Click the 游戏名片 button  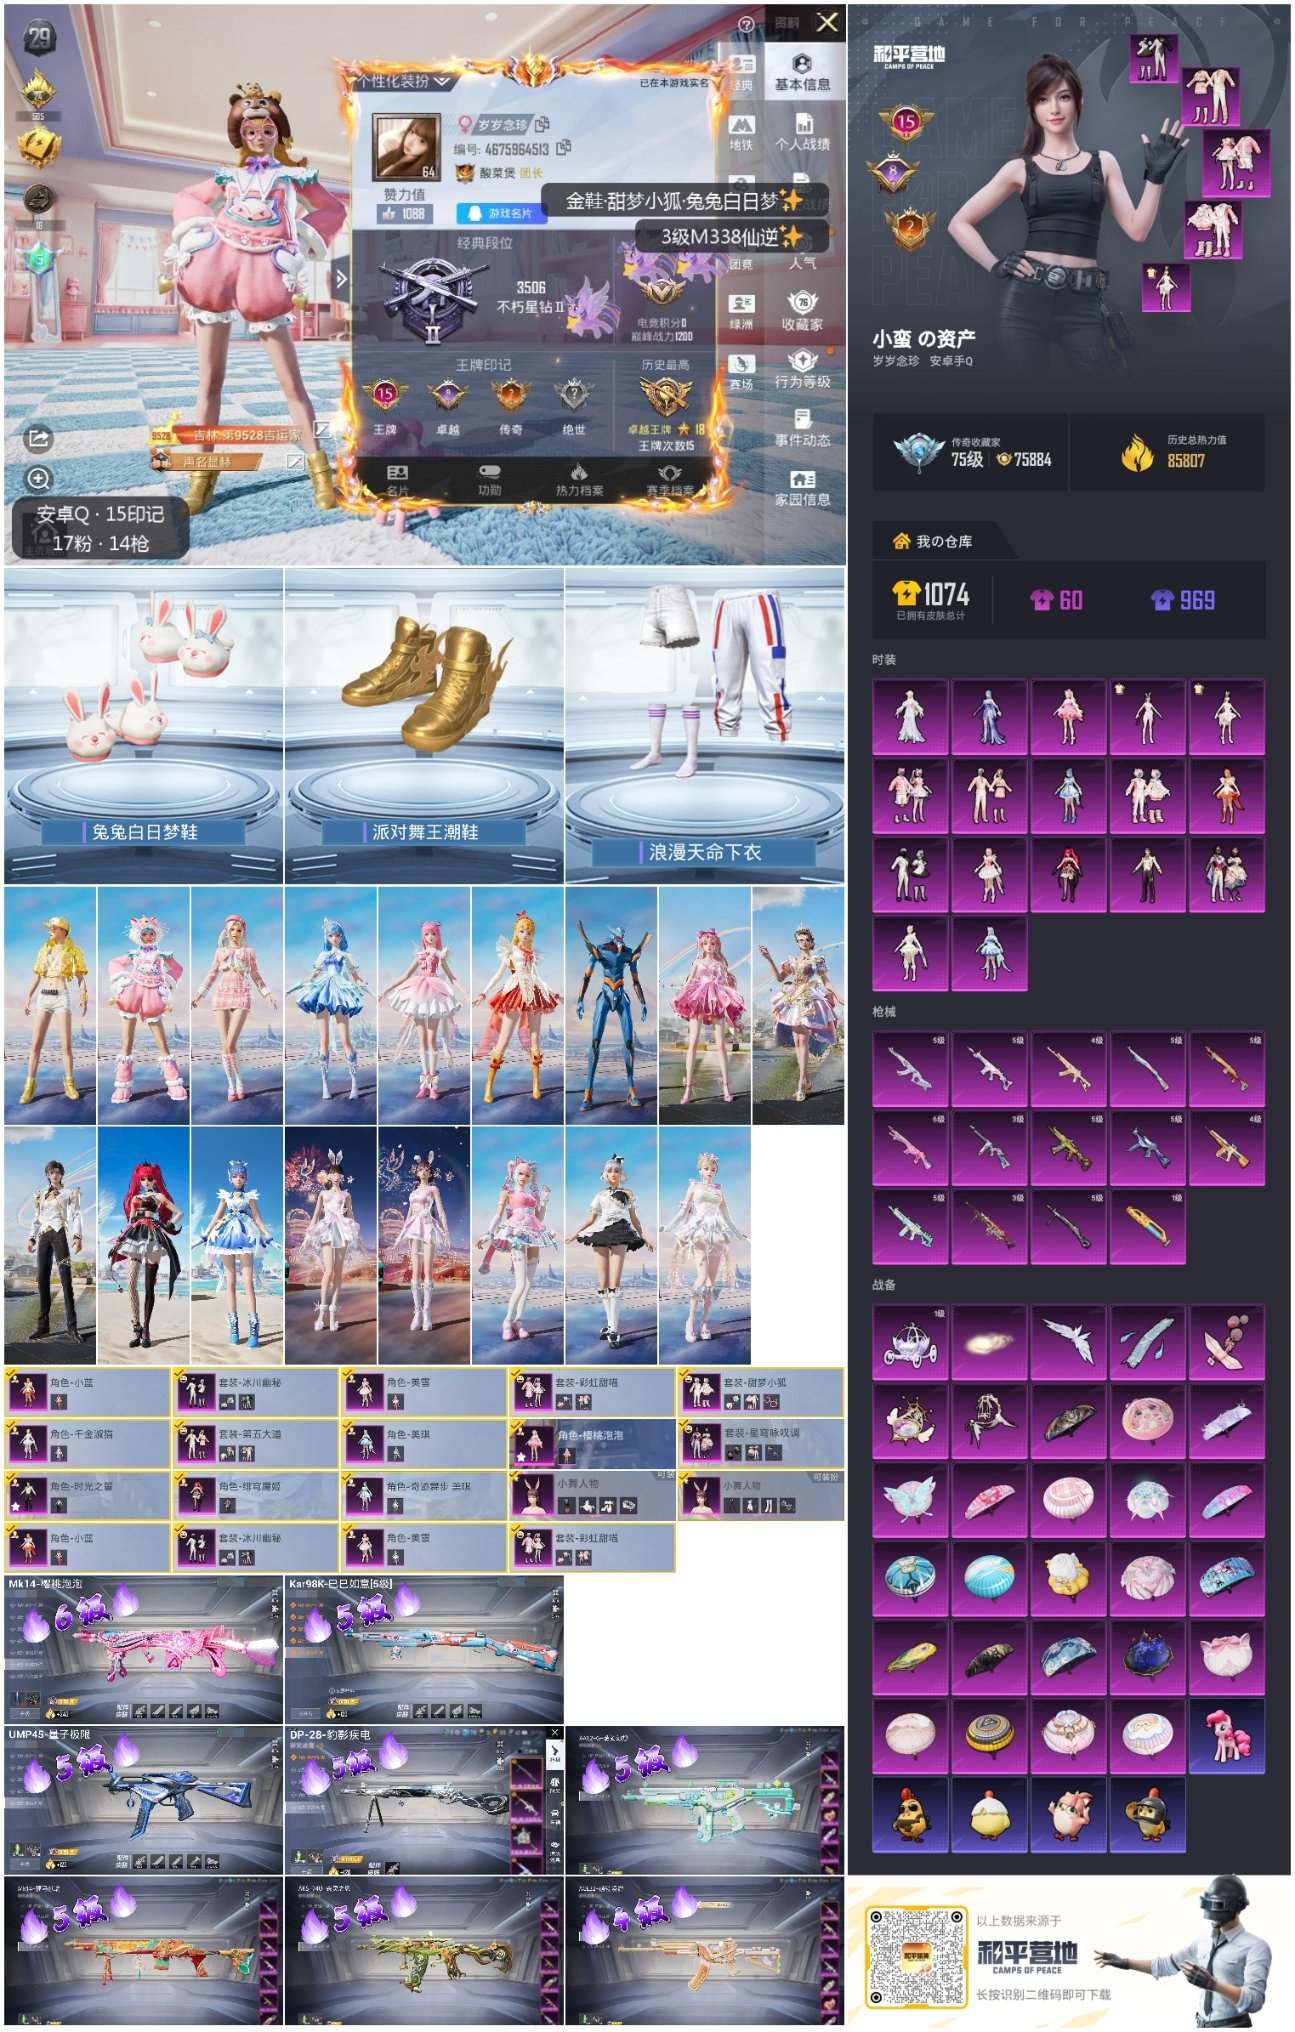501,213
